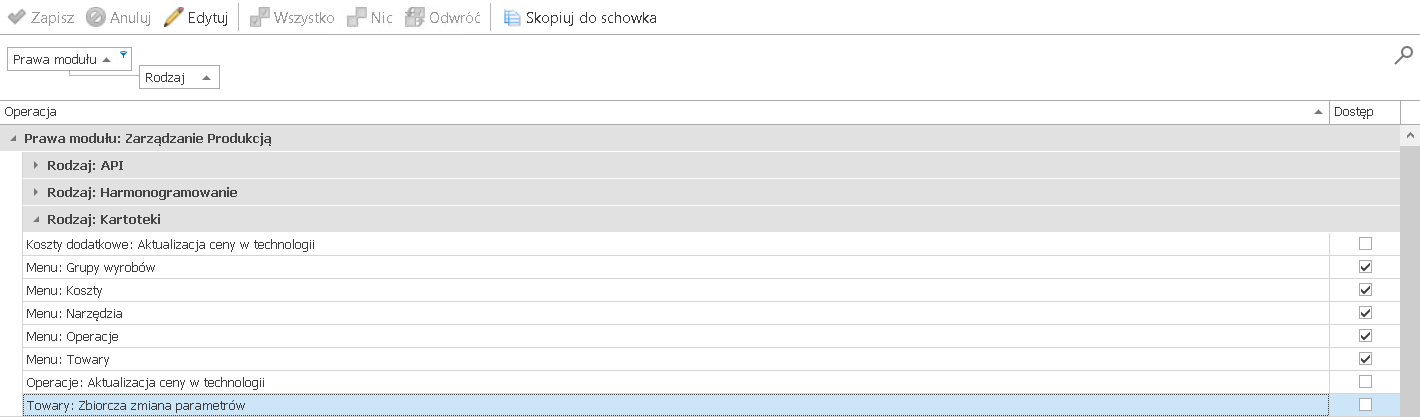Click the Nic deselect-all icon
The width and height of the screenshot is (1420, 417).
[356, 18]
